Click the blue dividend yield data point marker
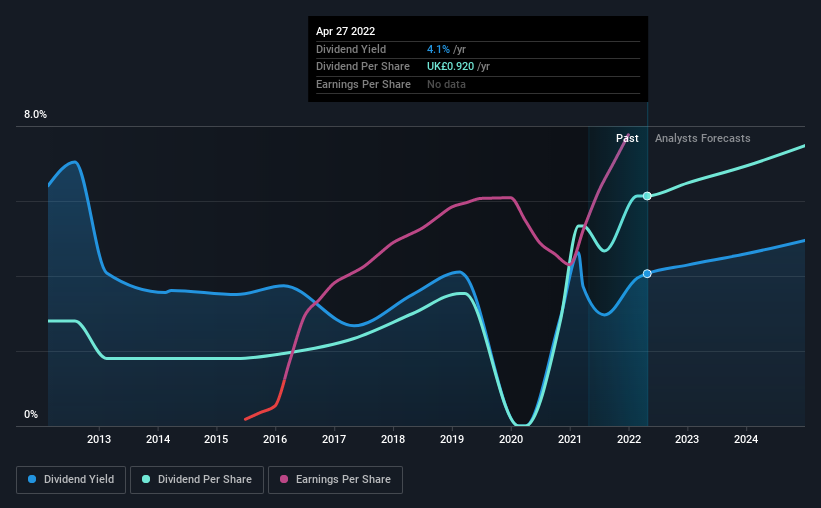Image resolution: width=821 pixels, height=508 pixels. click(x=647, y=273)
